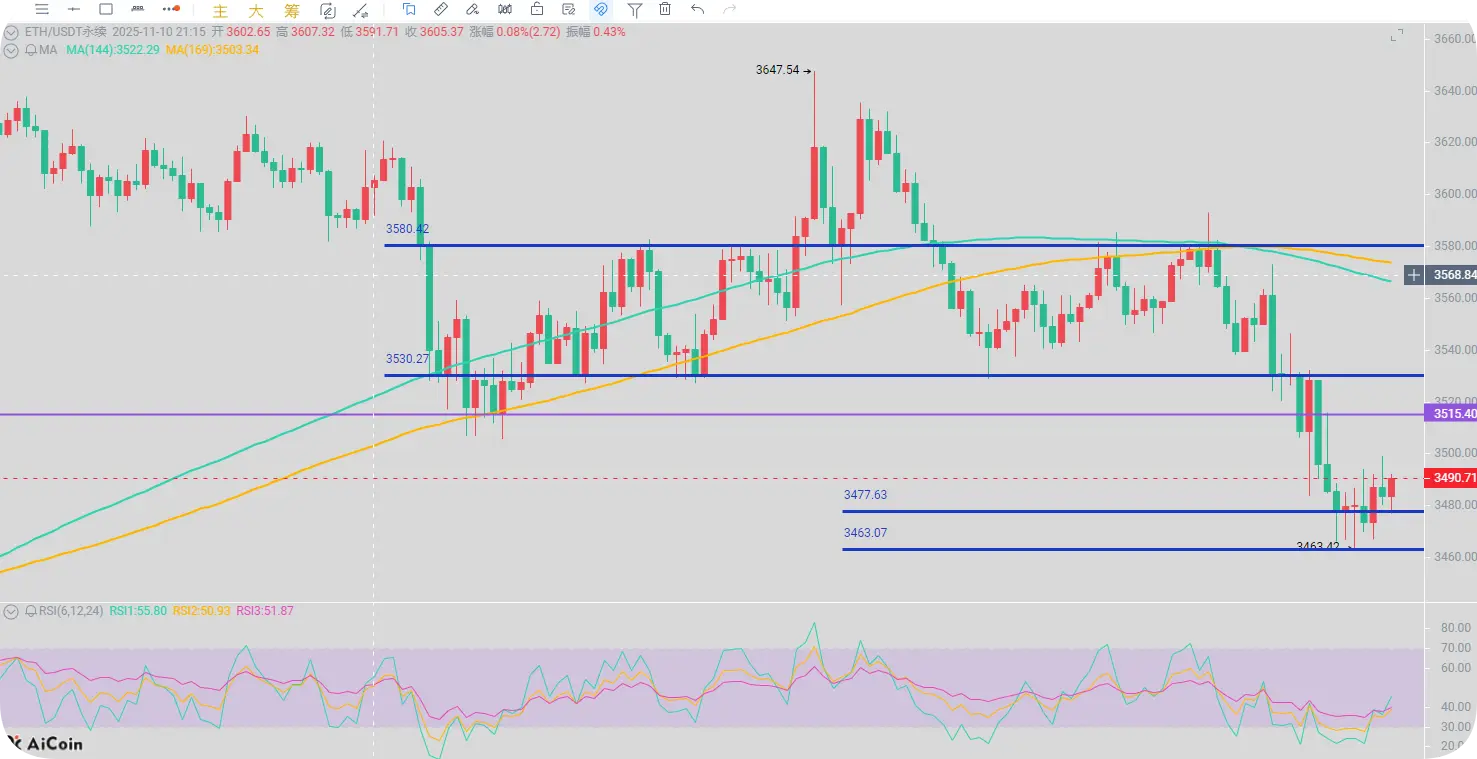Select the ruler measure tool
The image size is (1477, 759).
coord(441,9)
